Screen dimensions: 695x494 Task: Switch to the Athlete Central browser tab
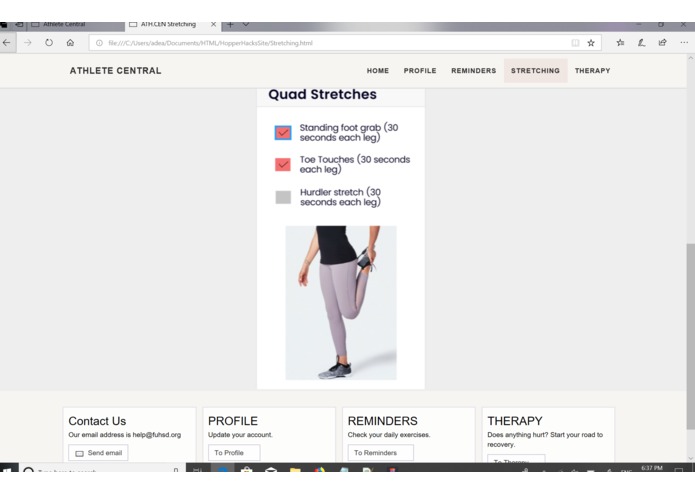[62, 24]
